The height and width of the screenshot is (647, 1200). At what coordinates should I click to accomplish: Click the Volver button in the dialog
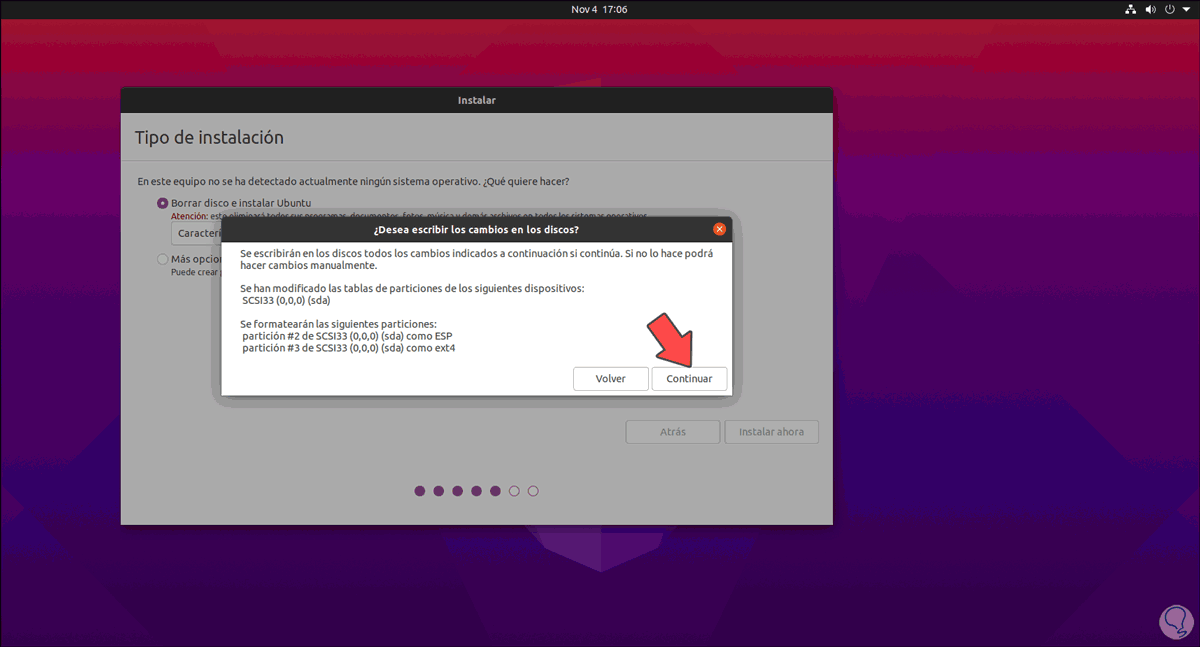pyautogui.click(x=610, y=379)
